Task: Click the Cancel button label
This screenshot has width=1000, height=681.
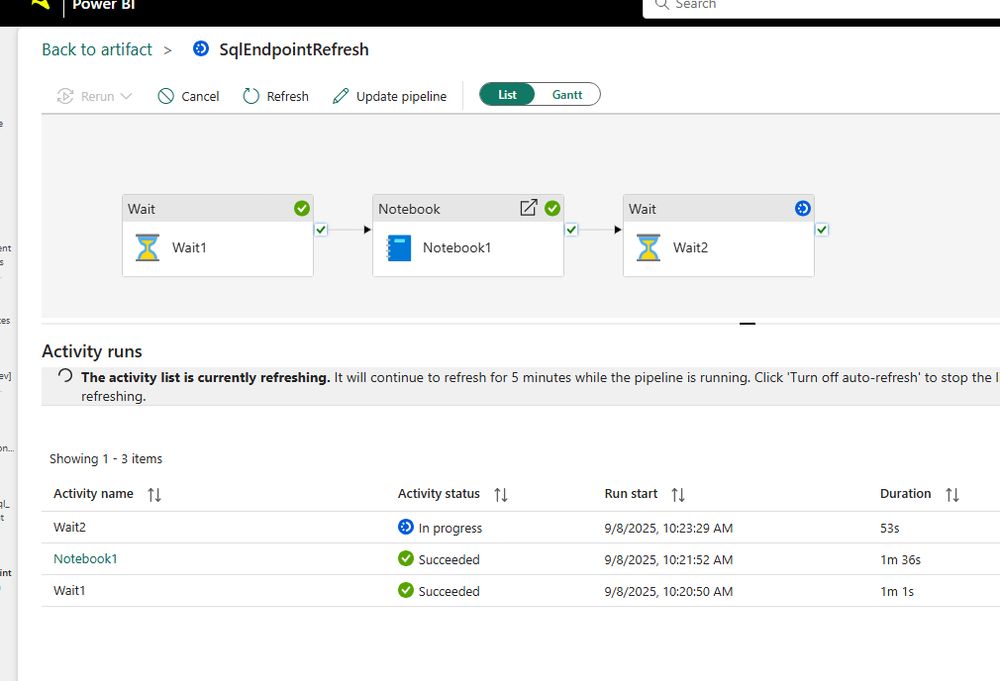Action: click(x=200, y=96)
